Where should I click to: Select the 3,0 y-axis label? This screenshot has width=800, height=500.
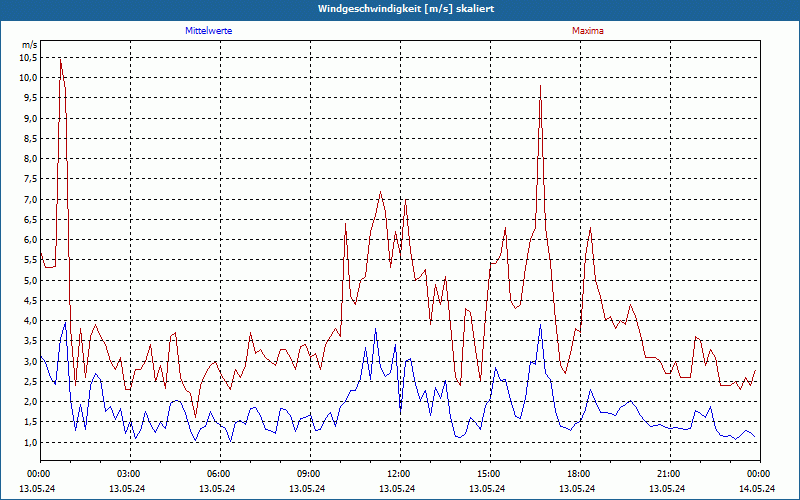pyautogui.click(x=31, y=361)
